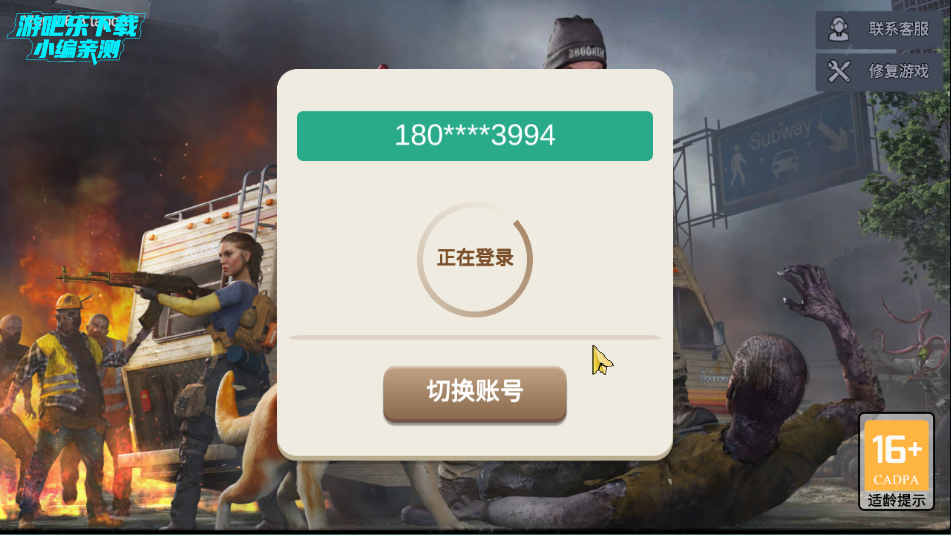Click the pedestrian symbol on Subway sign
The width and height of the screenshot is (951, 535).
(x=737, y=166)
